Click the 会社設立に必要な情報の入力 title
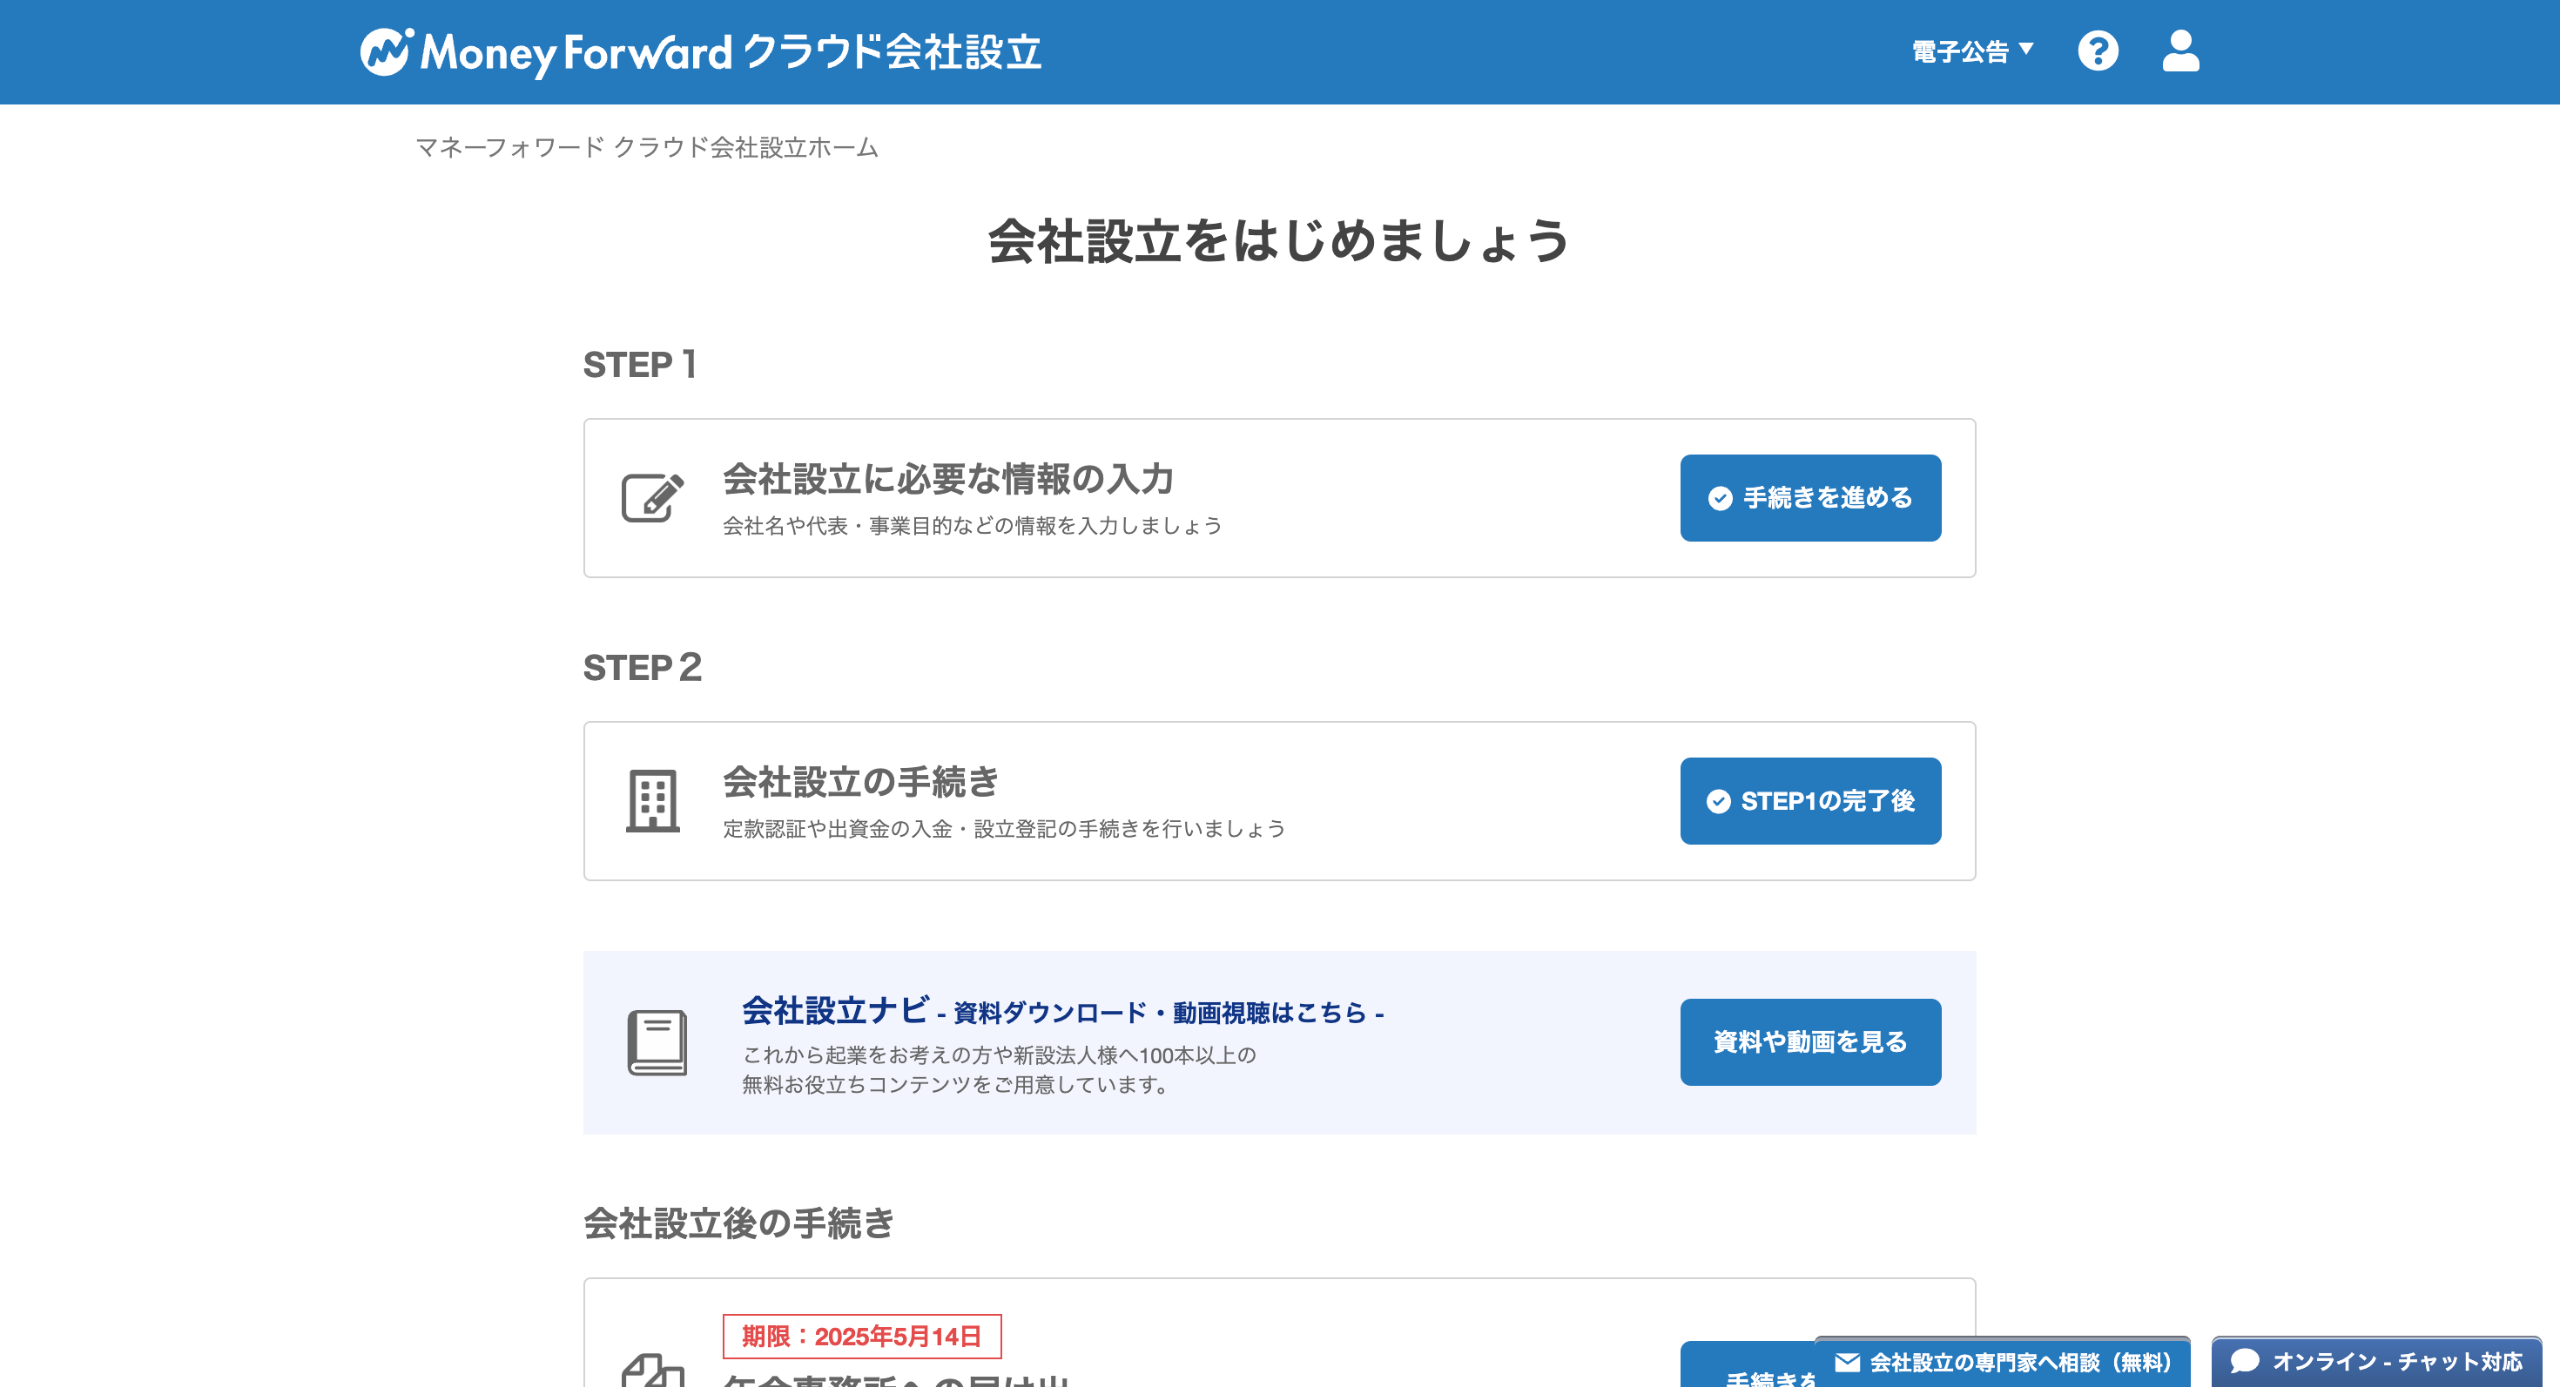The height and width of the screenshot is (1387, 2560). point(947,479)
